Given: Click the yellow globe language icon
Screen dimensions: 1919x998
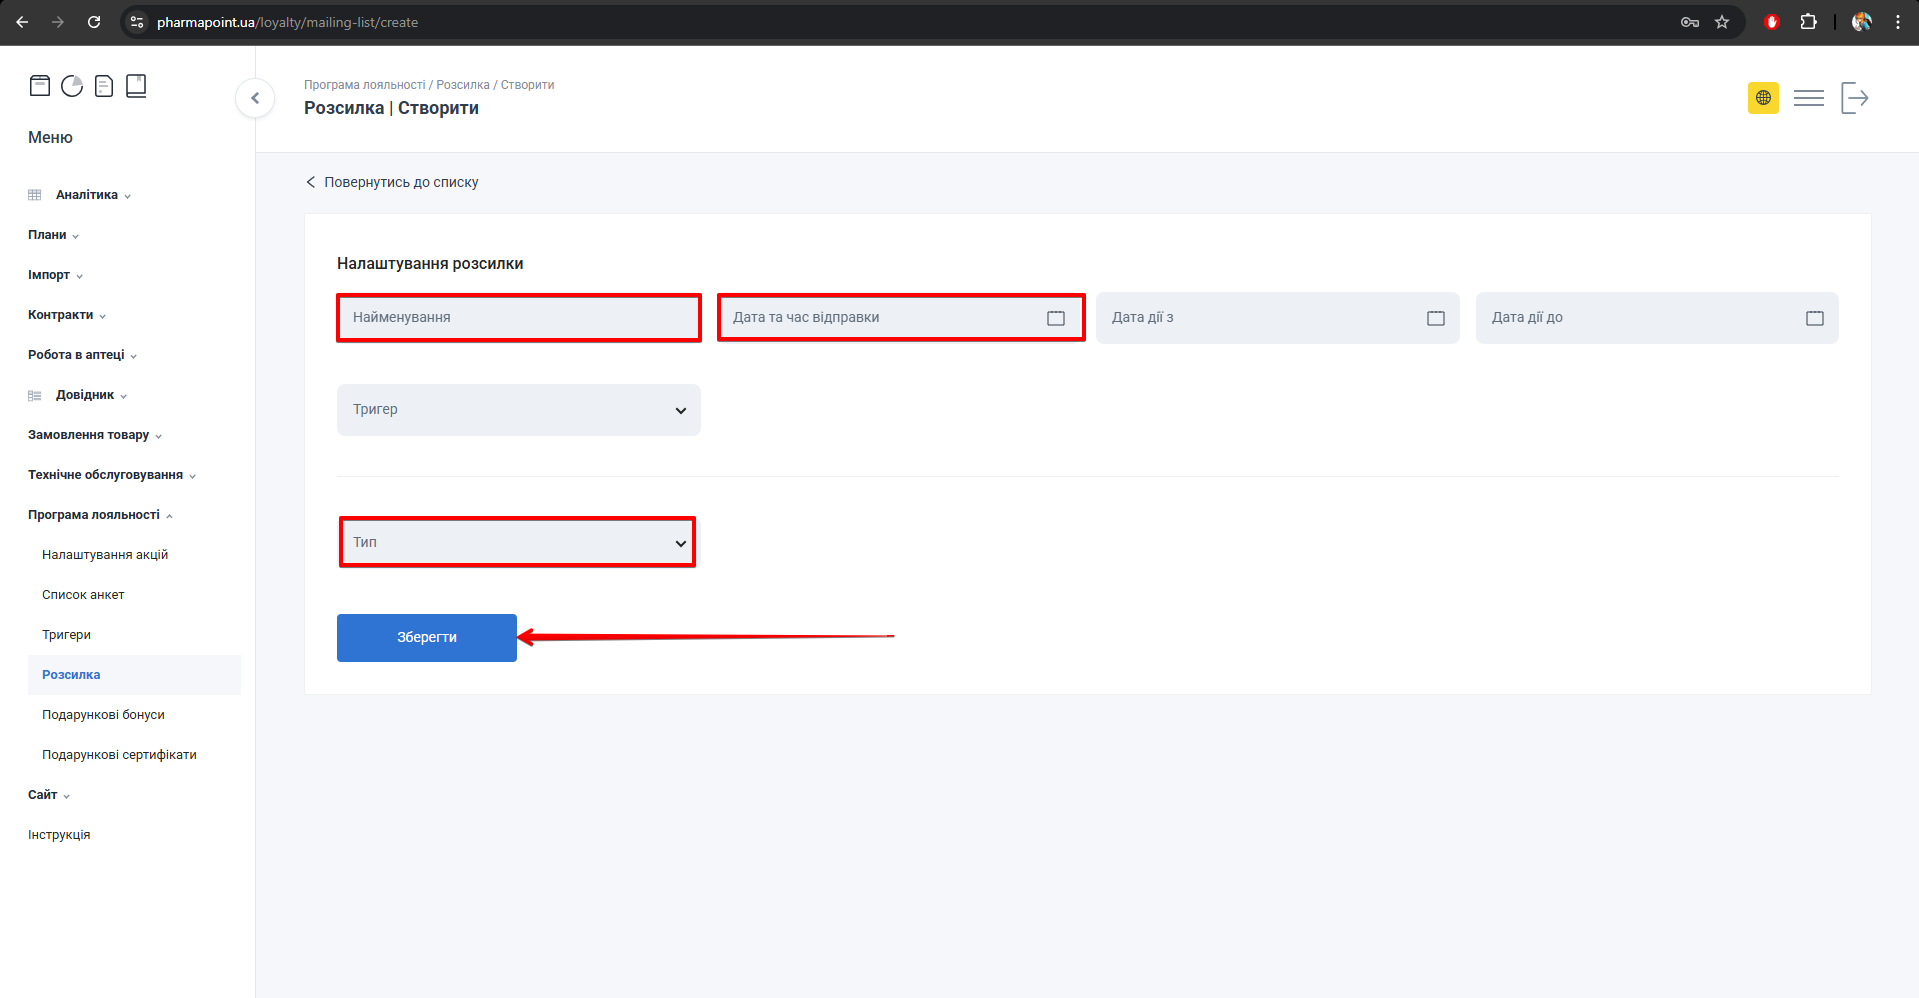Looking at the screenshot, I should tap(1763, 98).
